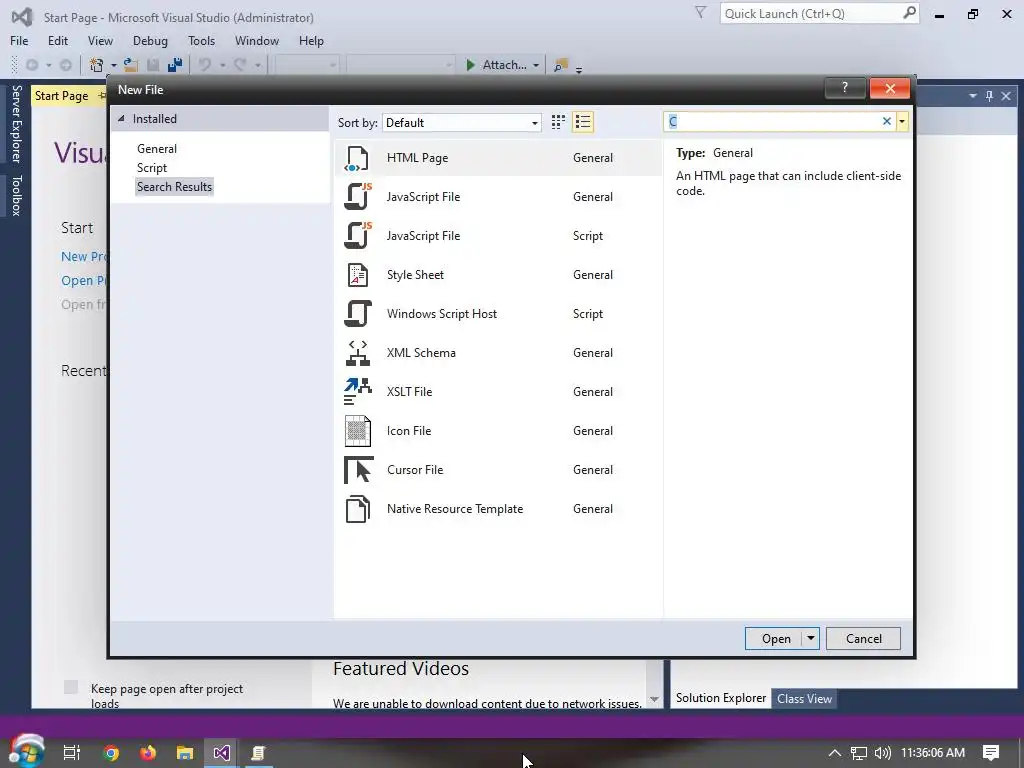This screenshot has height=768, width=1024.
Task: Click the taskbar clock
Action: click(933, 753)
